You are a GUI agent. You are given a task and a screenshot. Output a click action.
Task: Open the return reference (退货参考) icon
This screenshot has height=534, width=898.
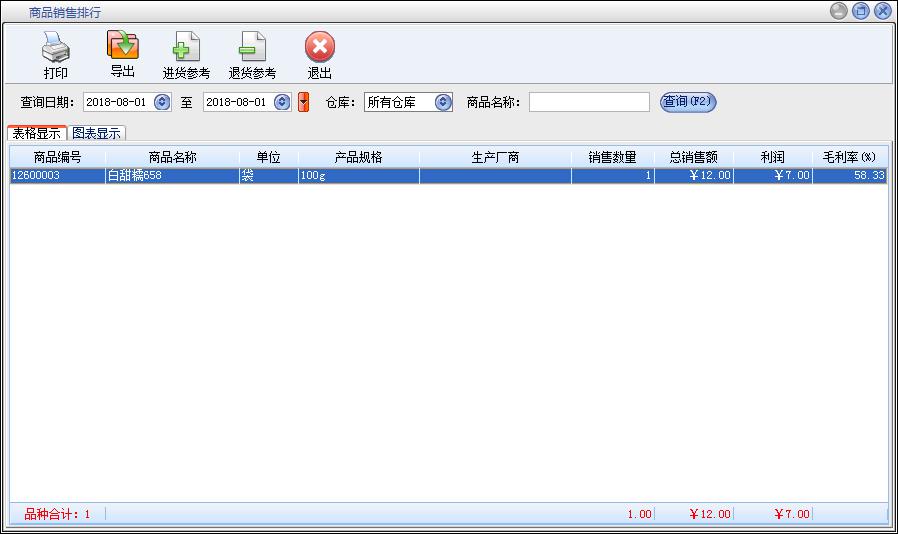tap(252, 47)
